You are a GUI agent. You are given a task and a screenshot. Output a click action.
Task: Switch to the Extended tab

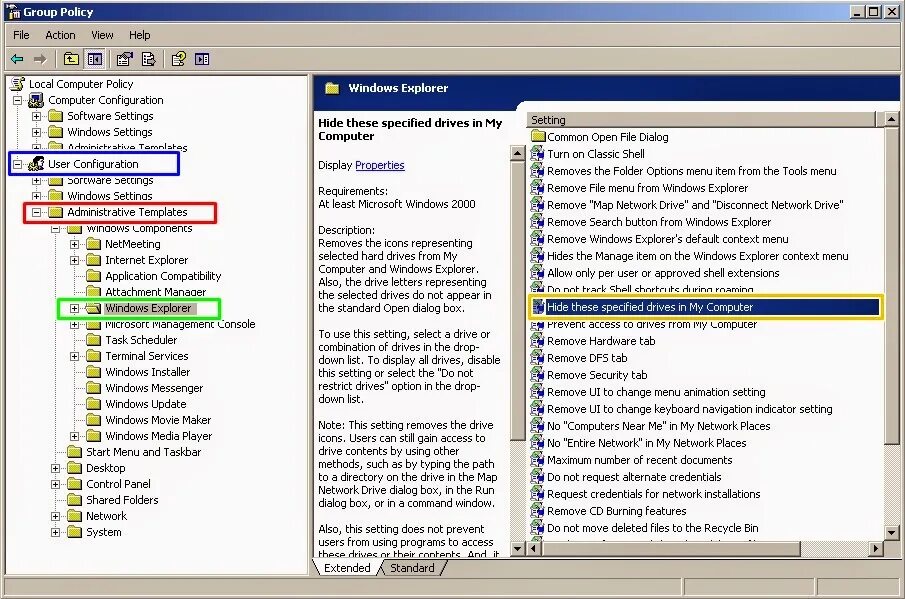click(x=347, y=568)
